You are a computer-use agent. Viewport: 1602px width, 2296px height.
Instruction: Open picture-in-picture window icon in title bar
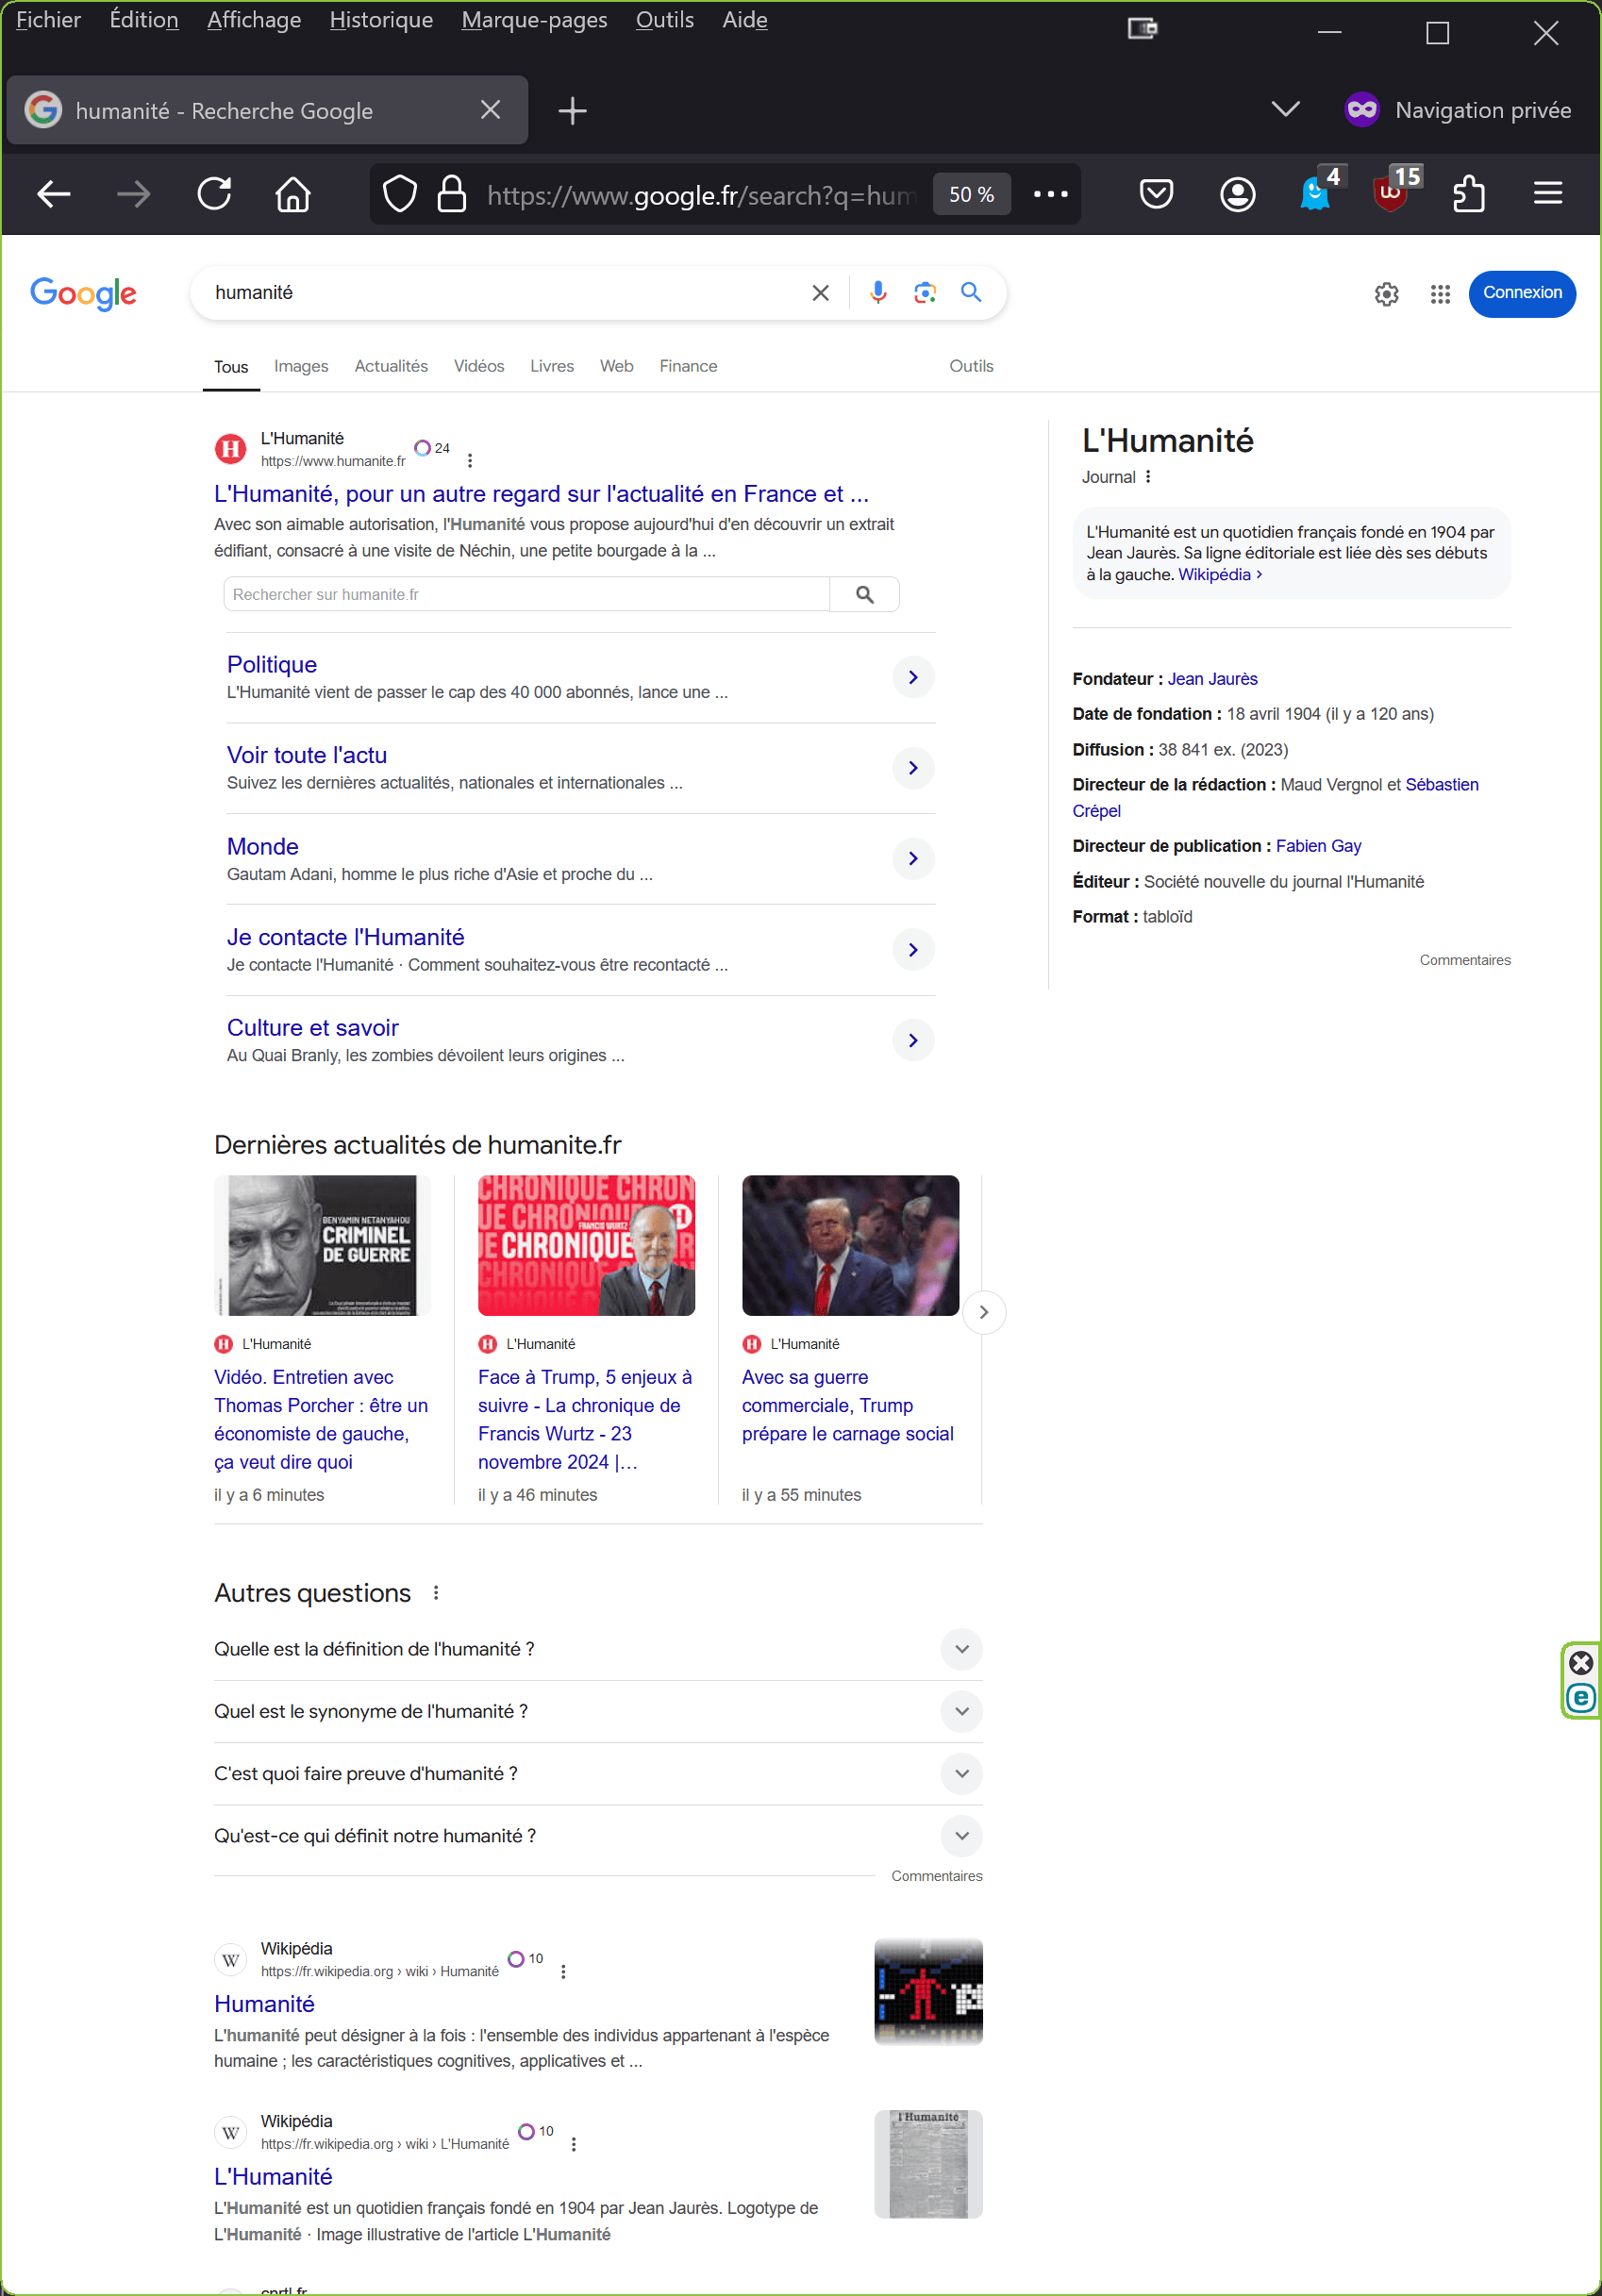[1142, 29]
